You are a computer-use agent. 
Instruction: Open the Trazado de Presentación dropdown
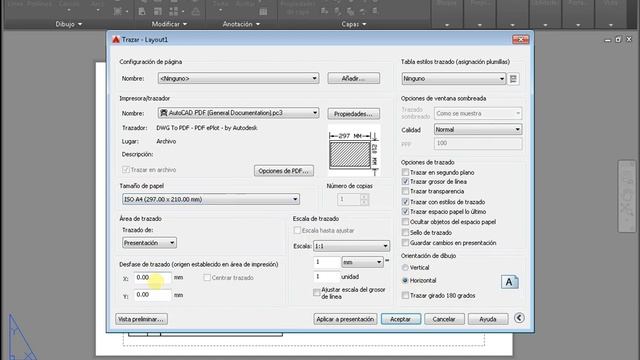149,243
